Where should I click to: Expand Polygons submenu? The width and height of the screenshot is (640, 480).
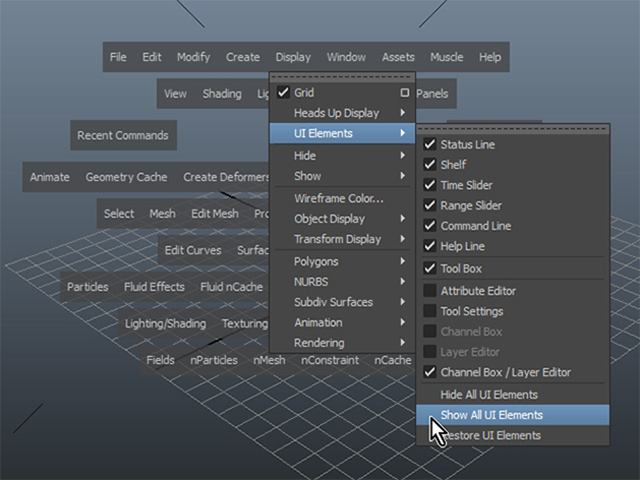tap(342, 261)
